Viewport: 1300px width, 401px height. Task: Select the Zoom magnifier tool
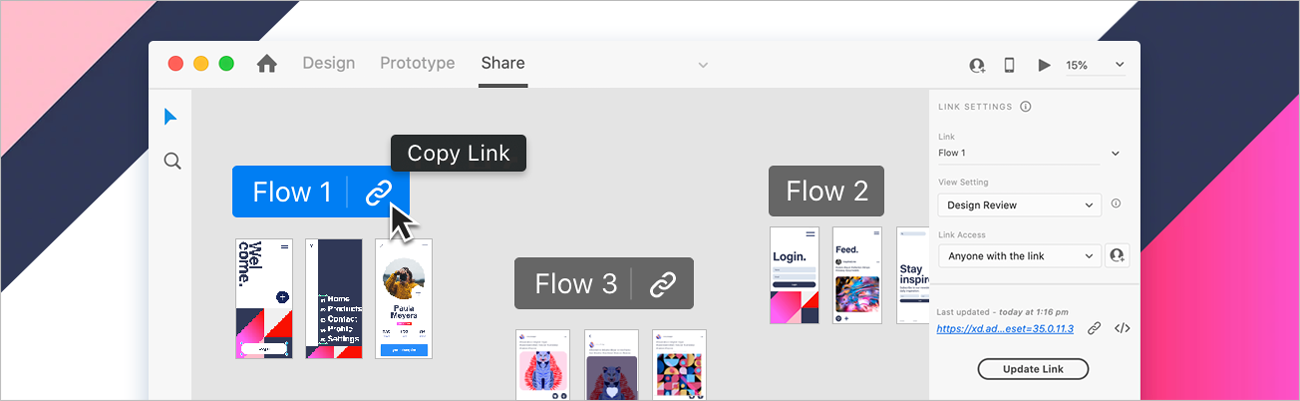click(x=172, y=161)
